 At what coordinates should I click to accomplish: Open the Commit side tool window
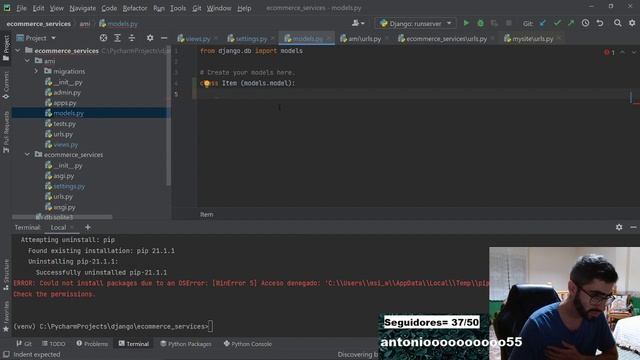click(x=6, y=85)
